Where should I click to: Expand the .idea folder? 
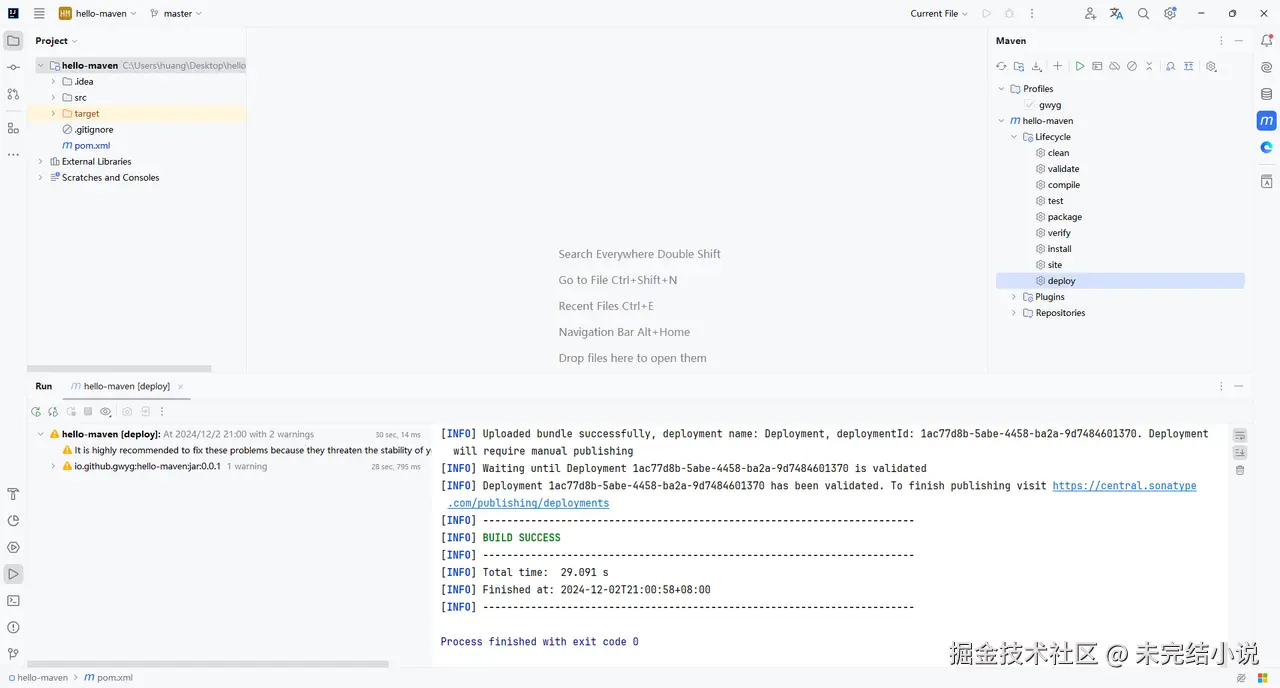[53, 82]
